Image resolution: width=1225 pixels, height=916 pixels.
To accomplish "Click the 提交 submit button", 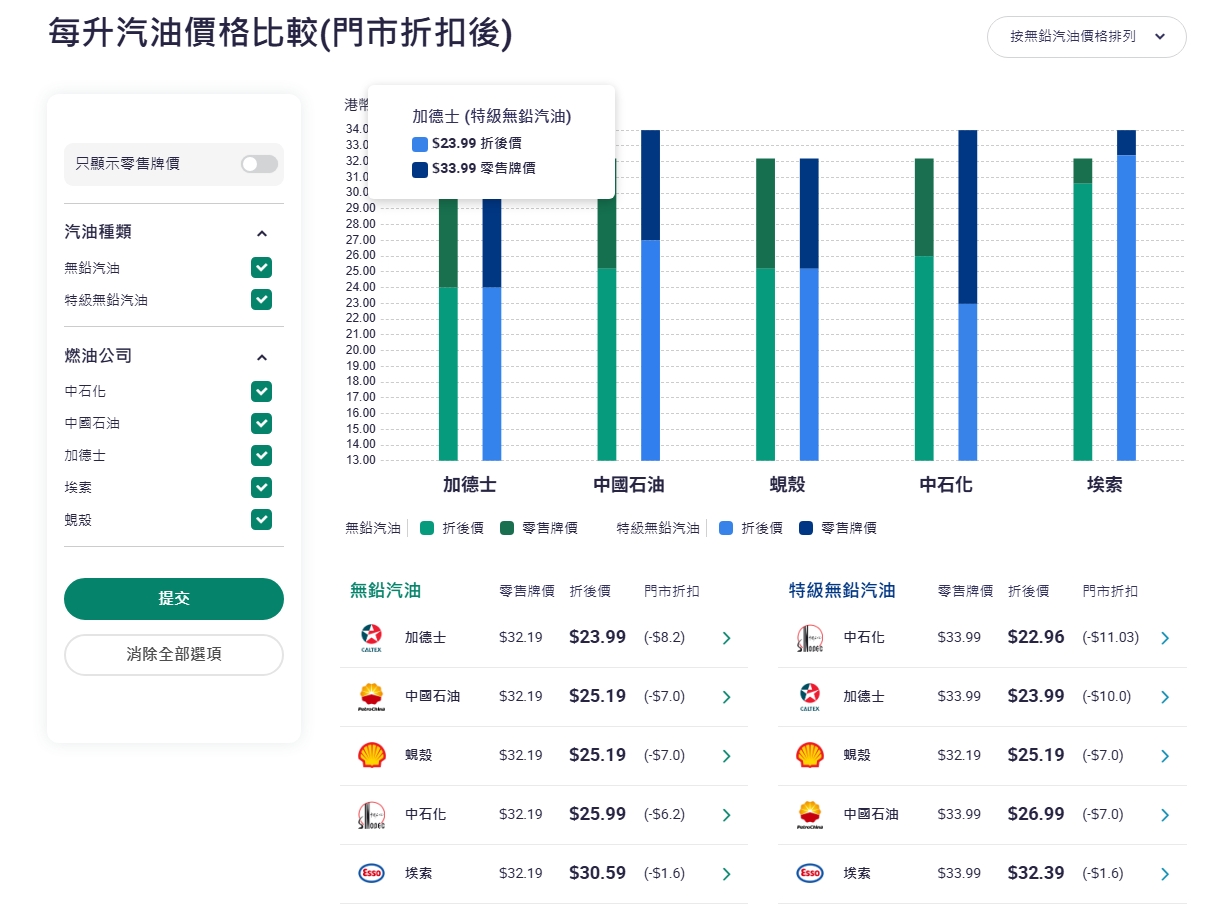I will (x=174, y=599).
